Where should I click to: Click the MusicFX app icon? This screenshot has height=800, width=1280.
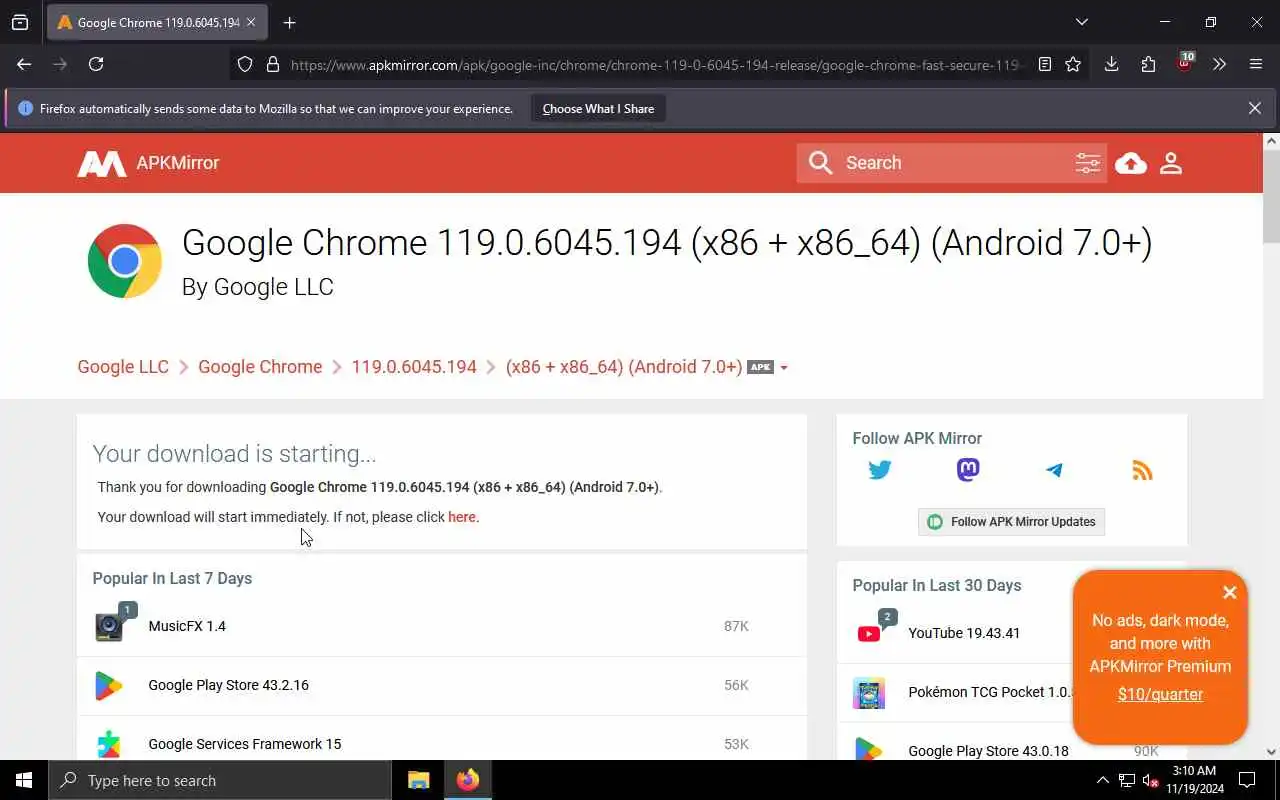pos(109,626)
